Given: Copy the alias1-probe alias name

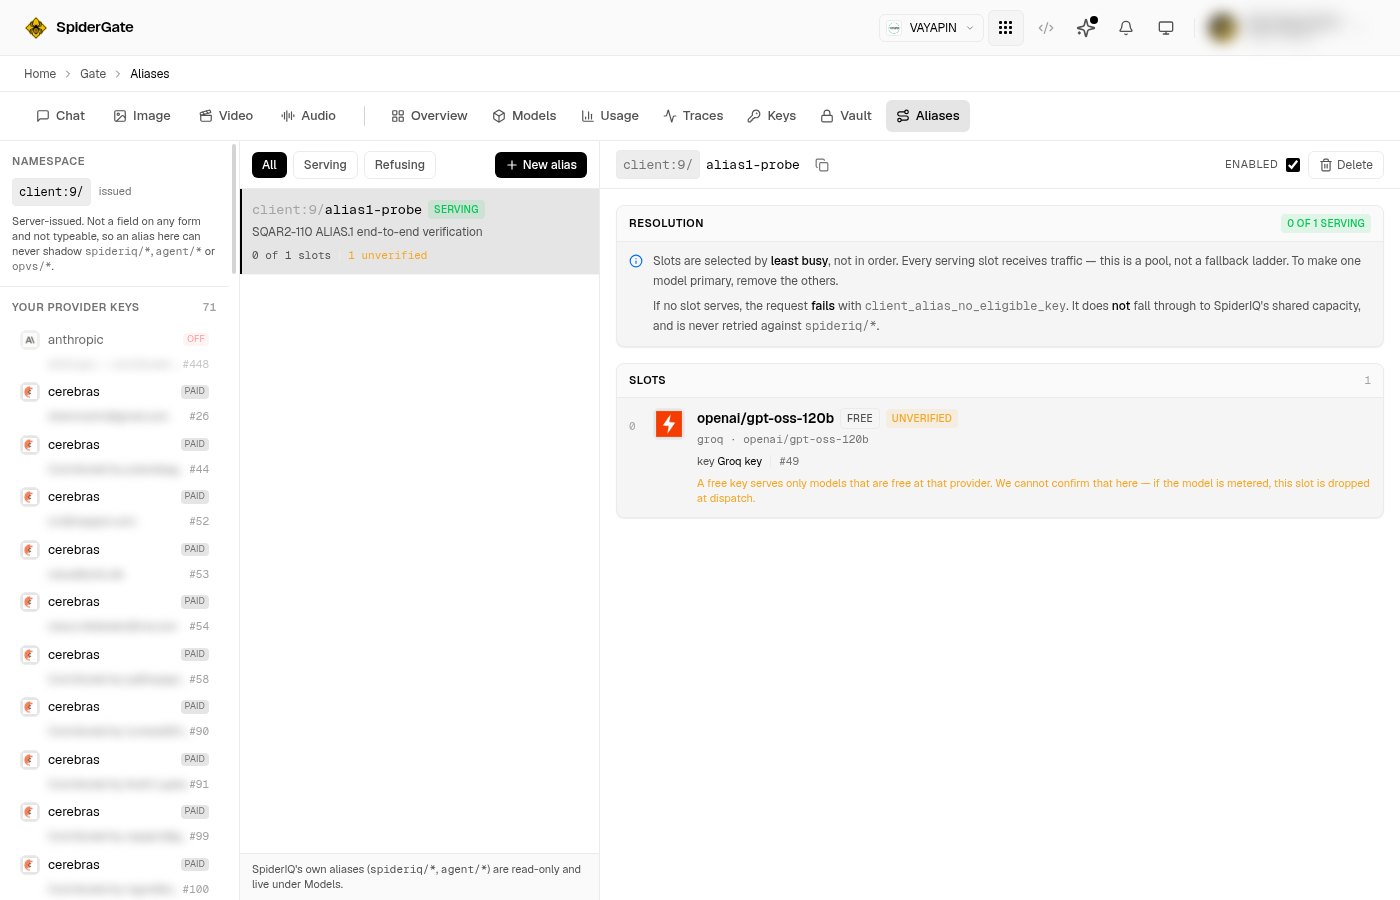Looking at the screenshot, I should pos(822,165).
